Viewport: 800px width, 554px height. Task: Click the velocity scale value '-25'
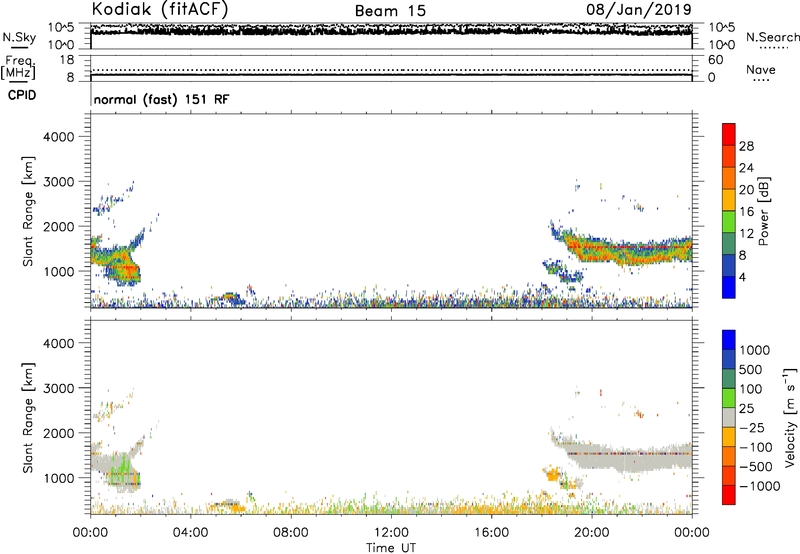pos(752,427)
